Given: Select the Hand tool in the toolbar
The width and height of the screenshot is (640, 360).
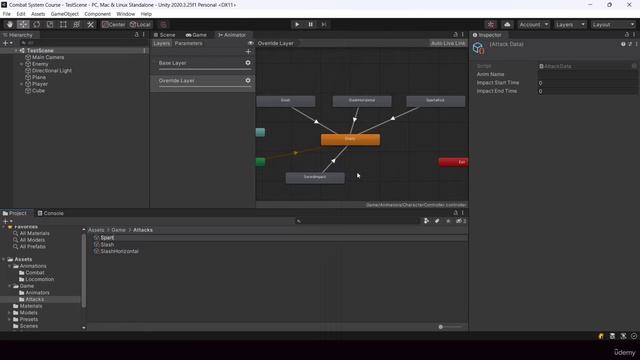Looking at the screenshot, I should pyautogui.click(x=10, y=24).
